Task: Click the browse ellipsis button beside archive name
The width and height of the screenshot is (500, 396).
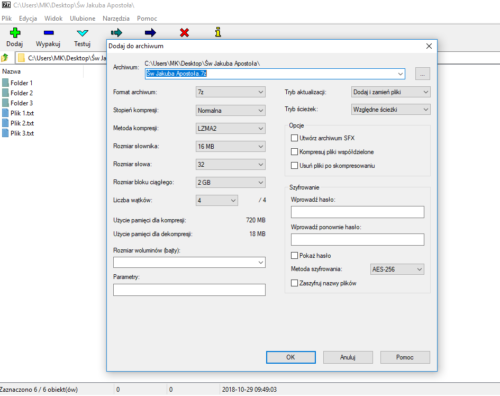Action: tap(422, 74)
